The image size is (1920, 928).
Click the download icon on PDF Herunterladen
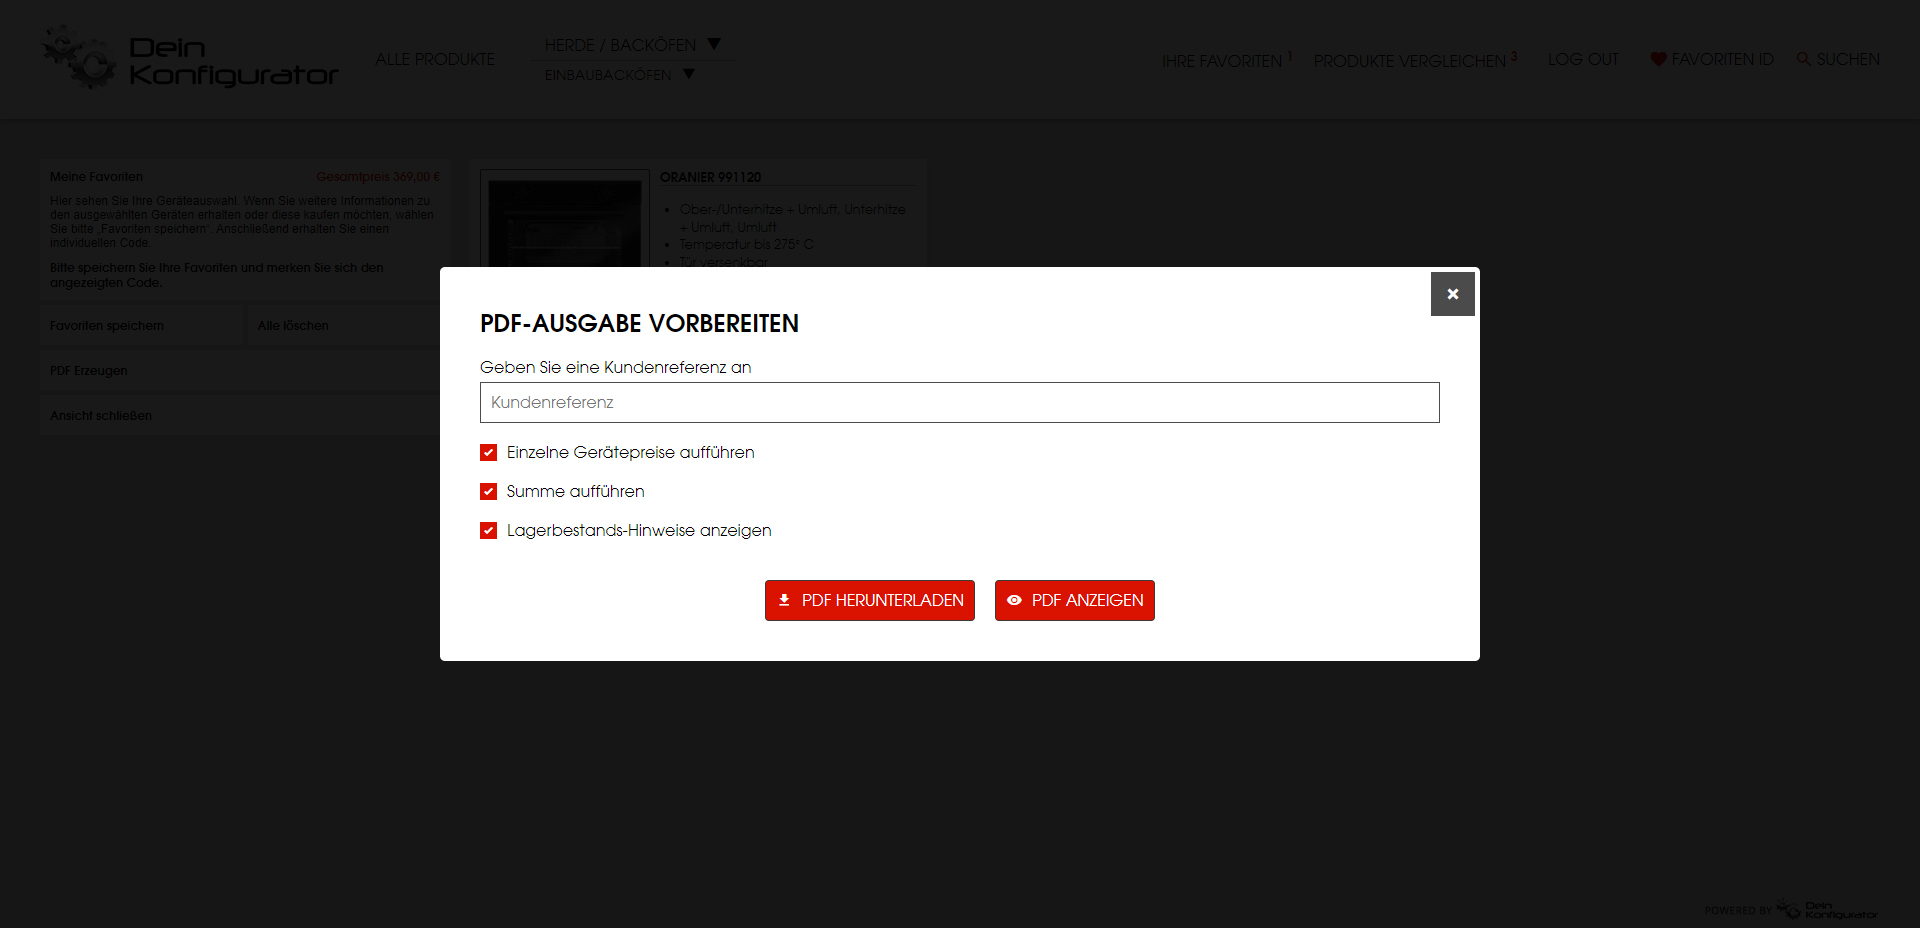[x=784, y=600]
